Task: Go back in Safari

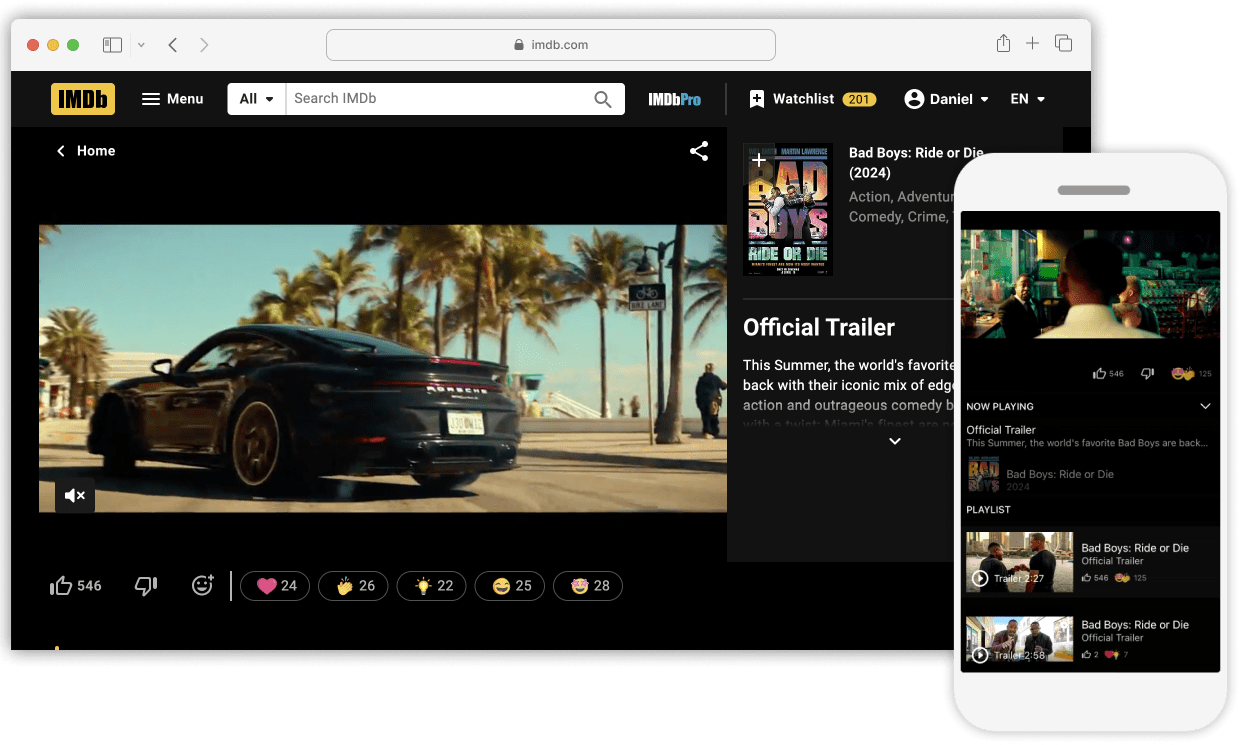Action: [x=173, y=44]
